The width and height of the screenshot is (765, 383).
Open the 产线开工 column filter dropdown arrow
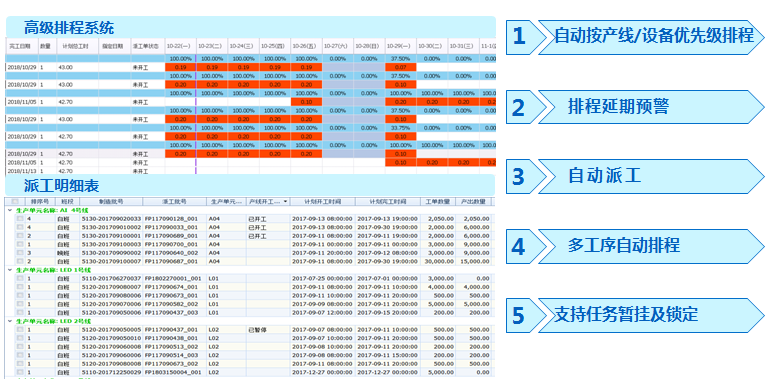coord(285,202)
